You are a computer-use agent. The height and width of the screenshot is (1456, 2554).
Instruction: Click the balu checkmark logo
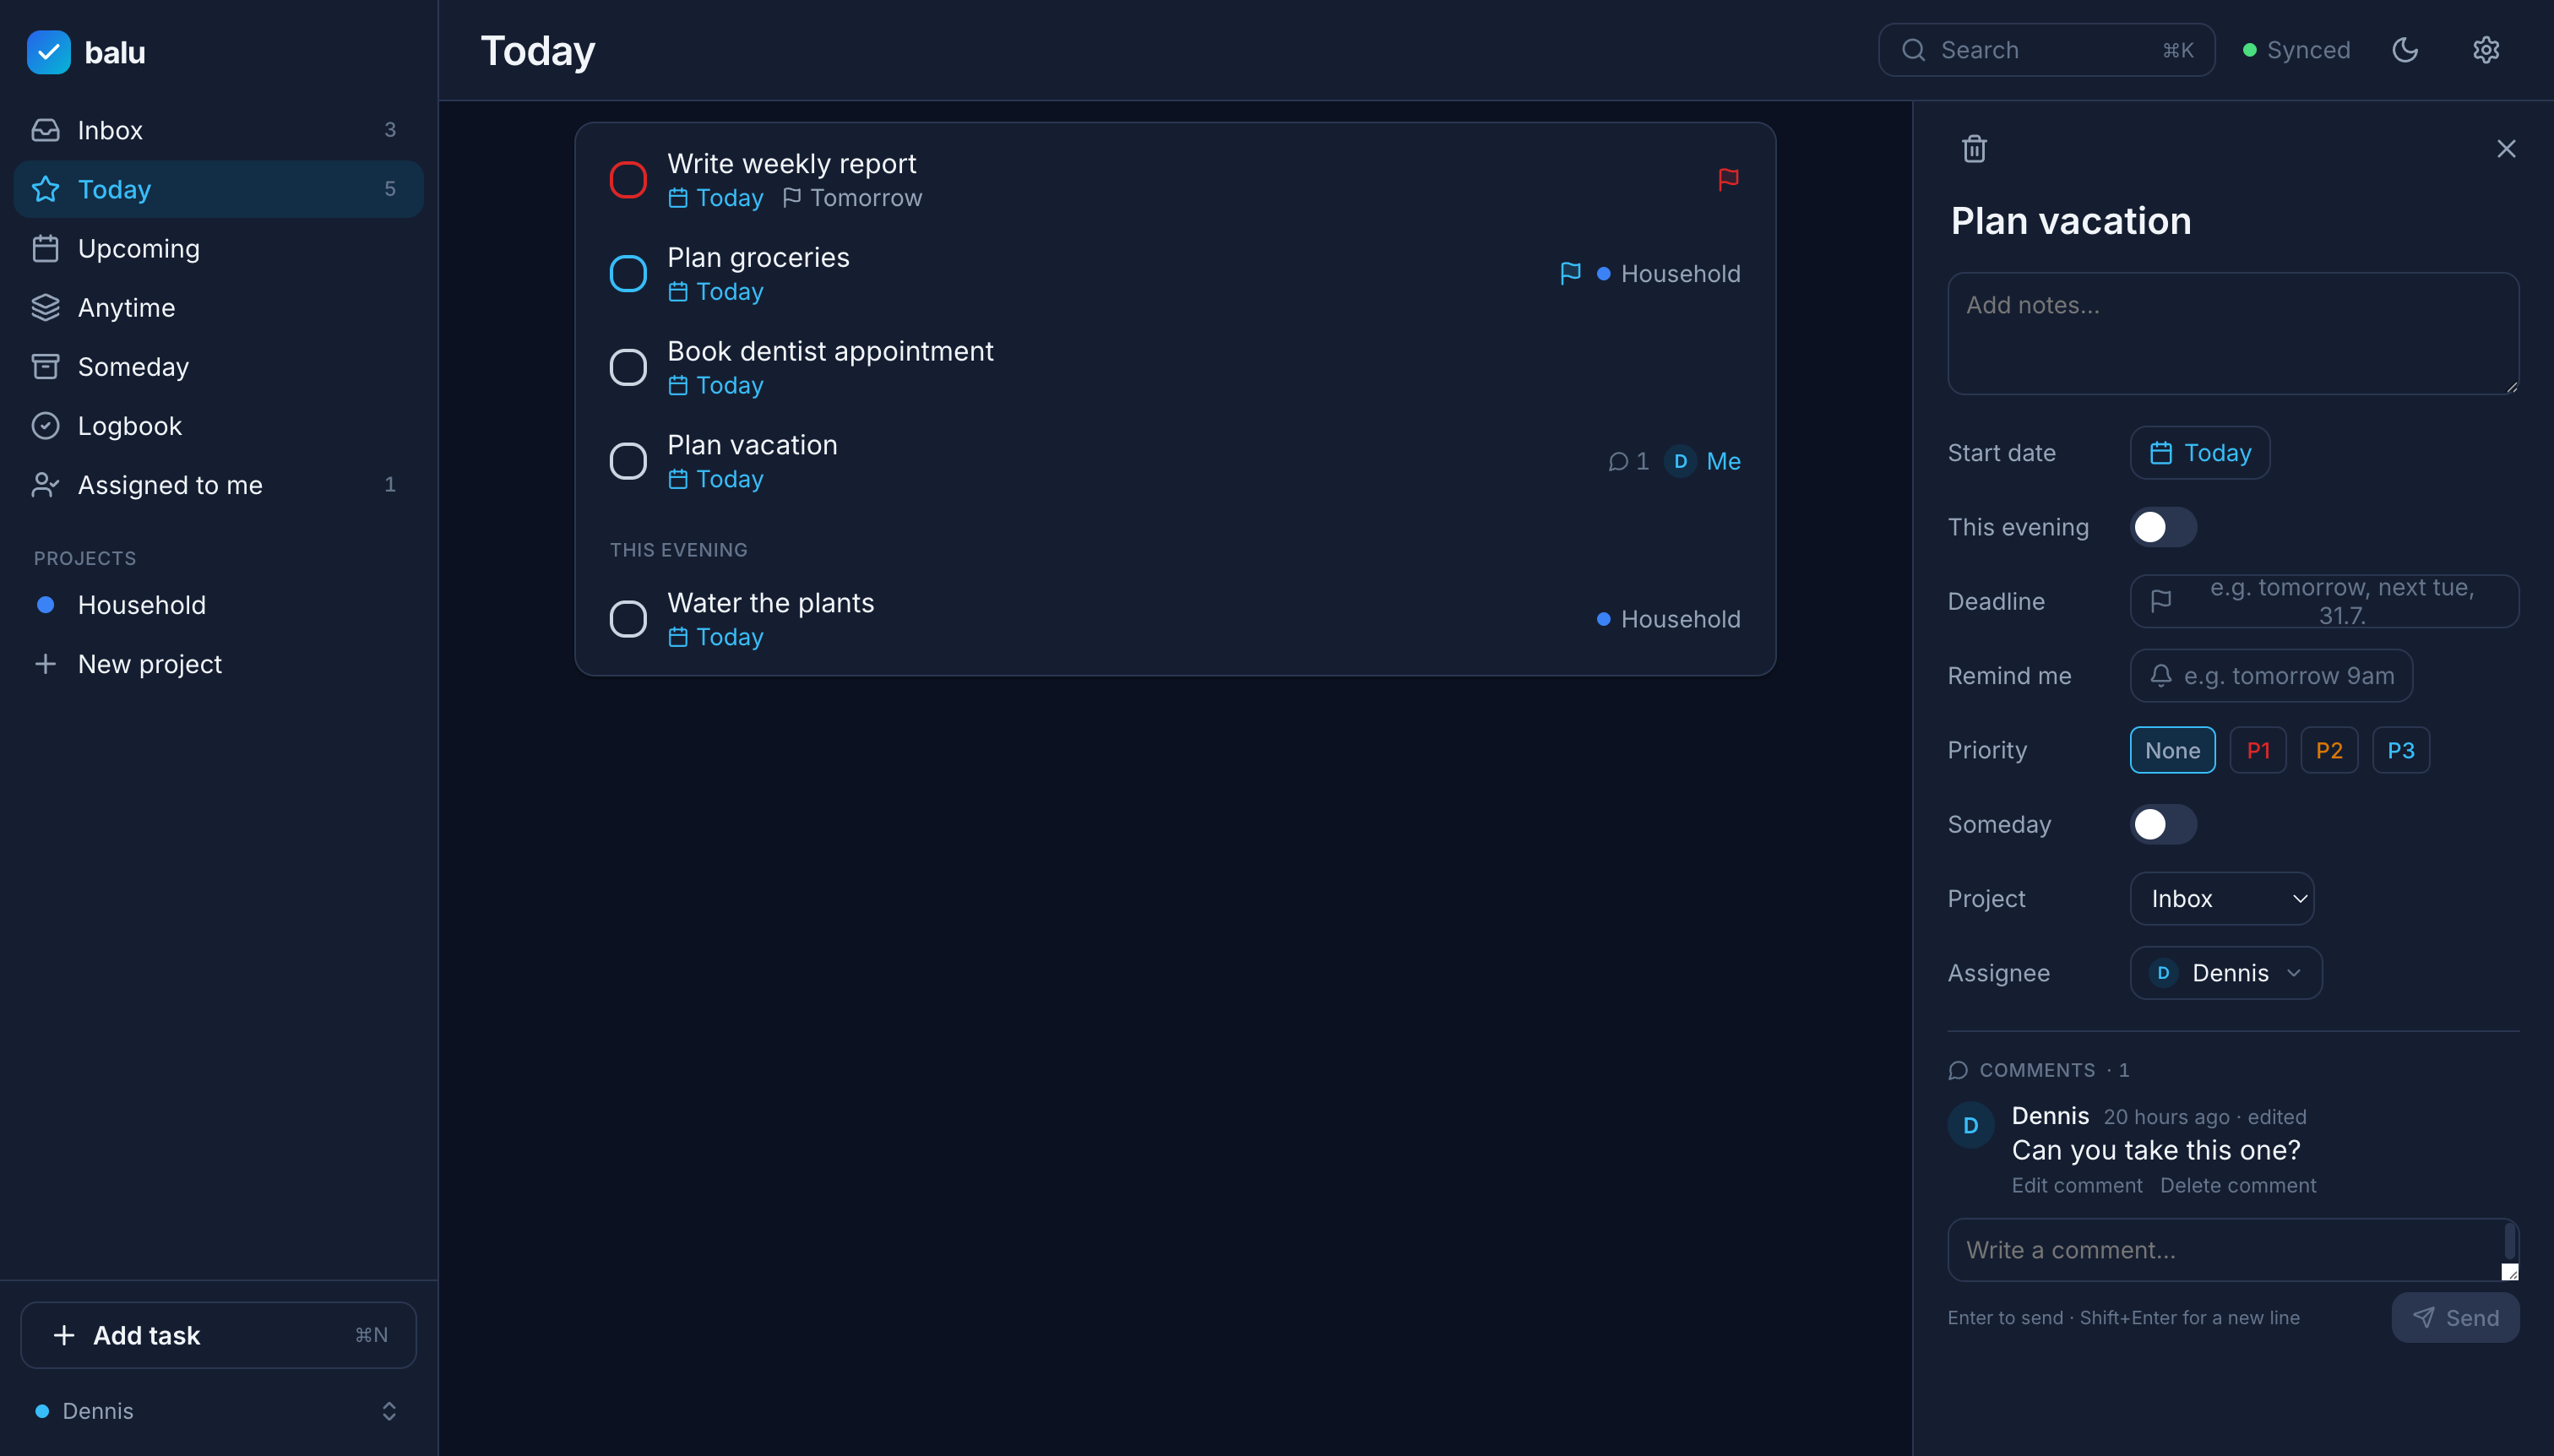pos(48,52)
